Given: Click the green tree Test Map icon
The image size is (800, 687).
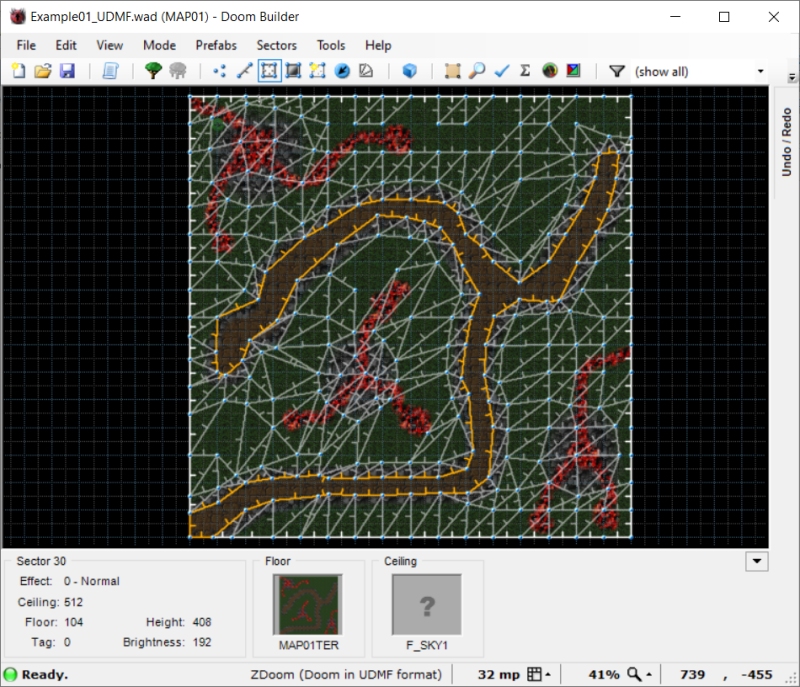Looking at the screenshot, I should click(x=153, y=70).
